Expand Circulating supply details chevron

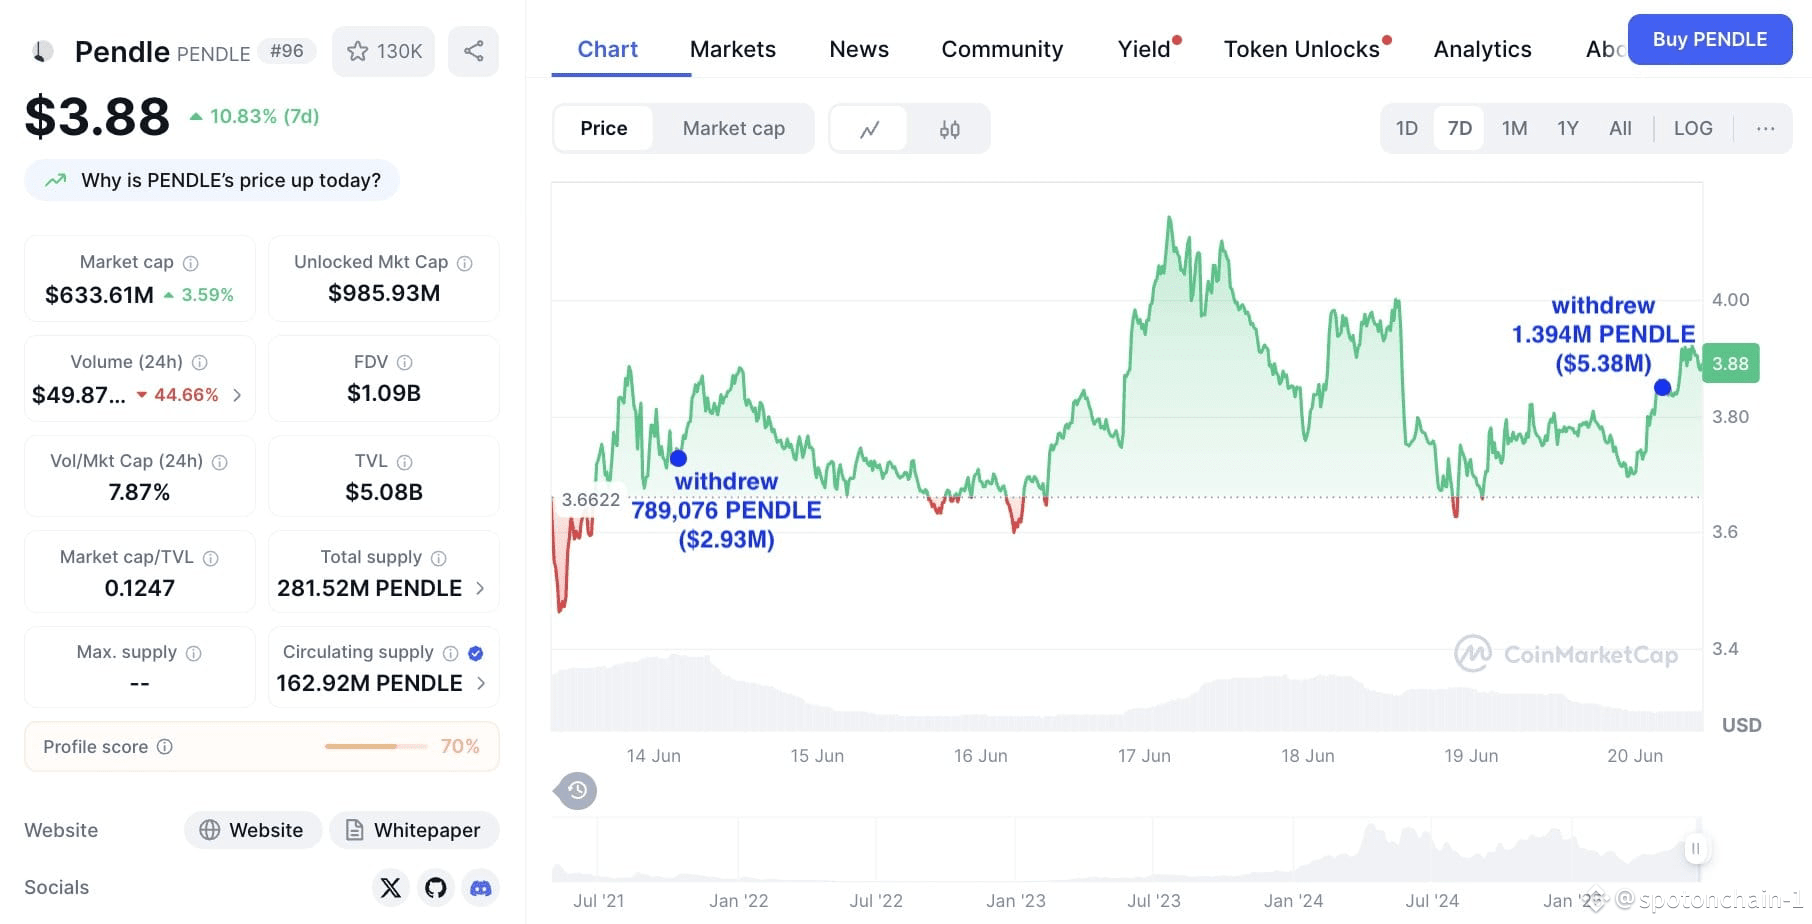[481, 684]
